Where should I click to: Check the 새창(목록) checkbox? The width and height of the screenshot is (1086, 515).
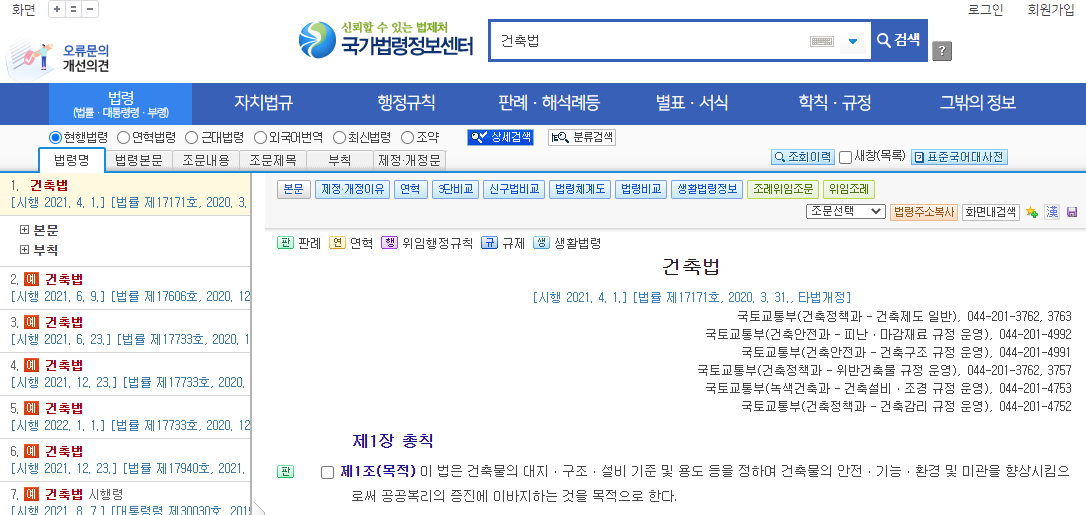(x=846, y=157)
